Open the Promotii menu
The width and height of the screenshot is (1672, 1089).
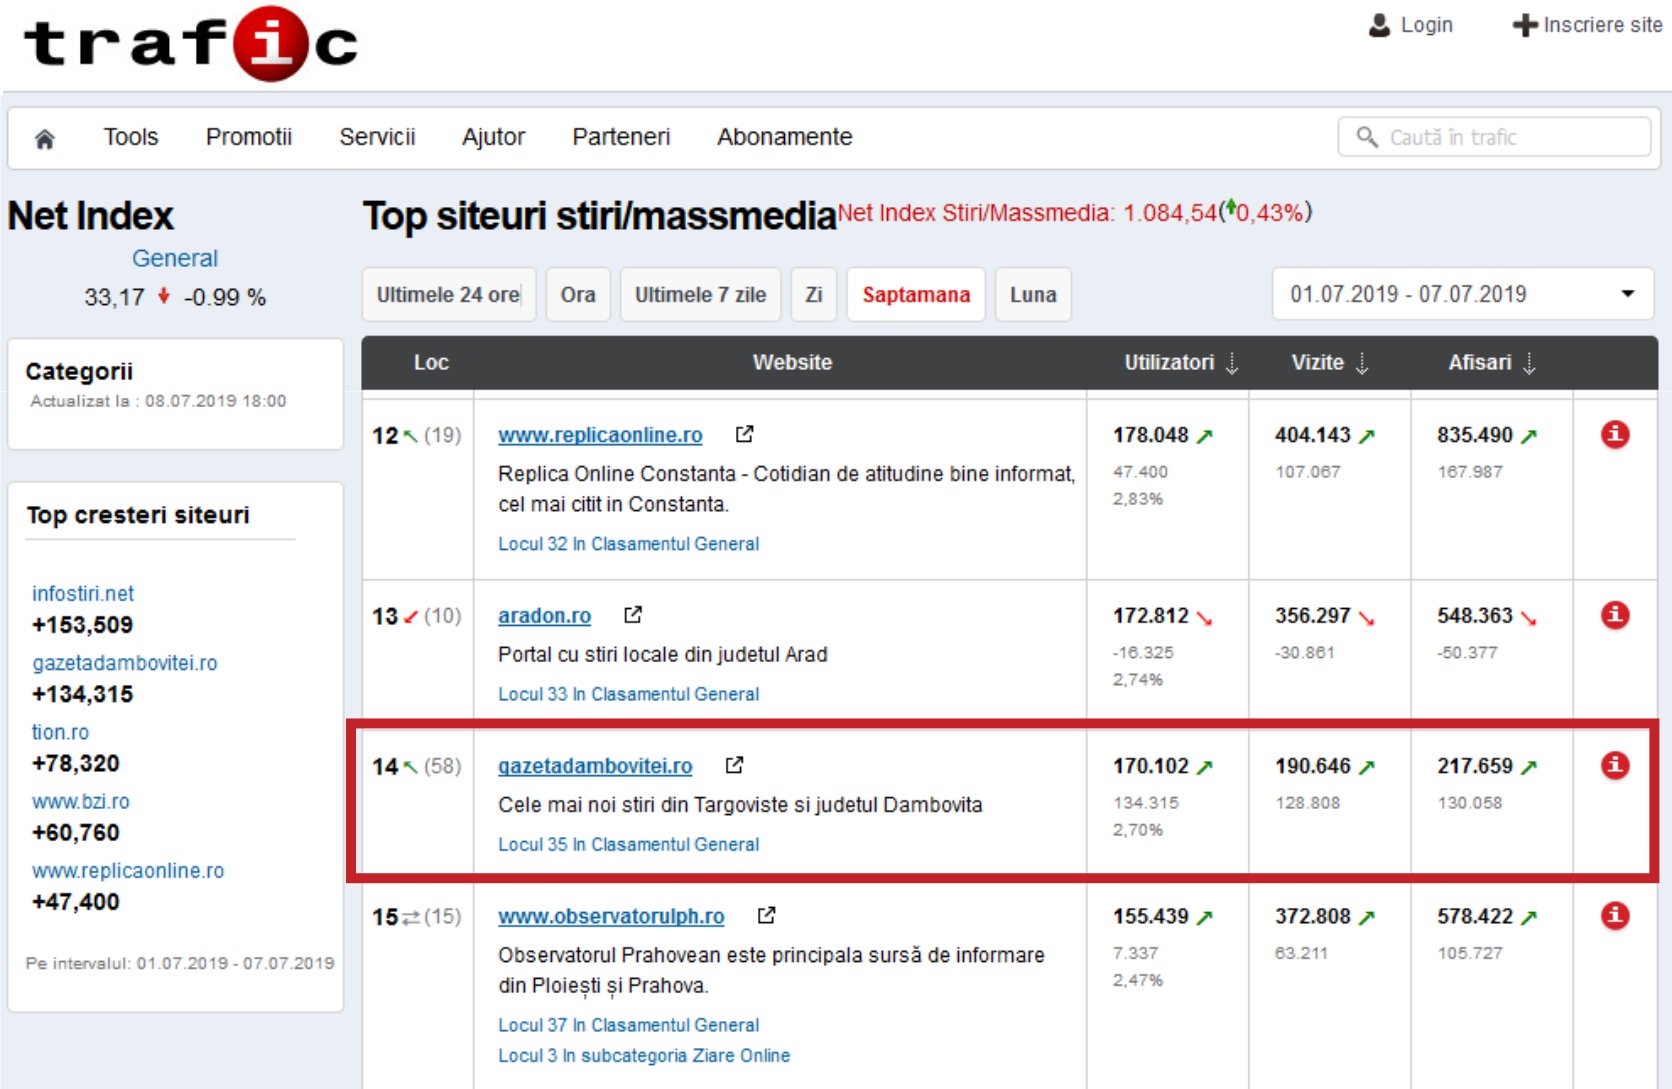(249, 137)
